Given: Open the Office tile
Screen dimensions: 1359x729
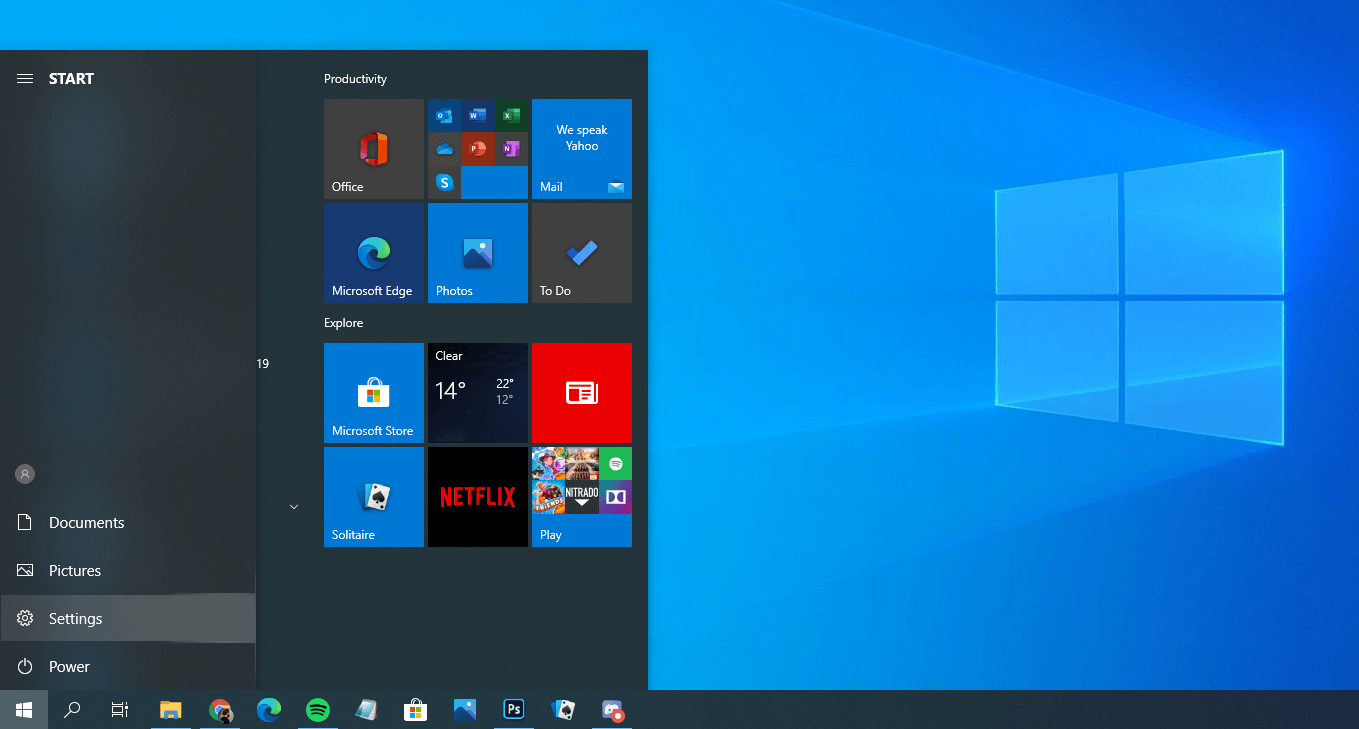Looking at the screenshot, I should click(x=374, y=149).
